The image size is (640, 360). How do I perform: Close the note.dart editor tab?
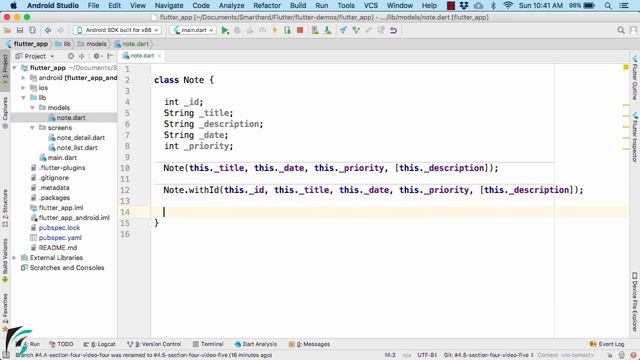click(x=159, y=56)
